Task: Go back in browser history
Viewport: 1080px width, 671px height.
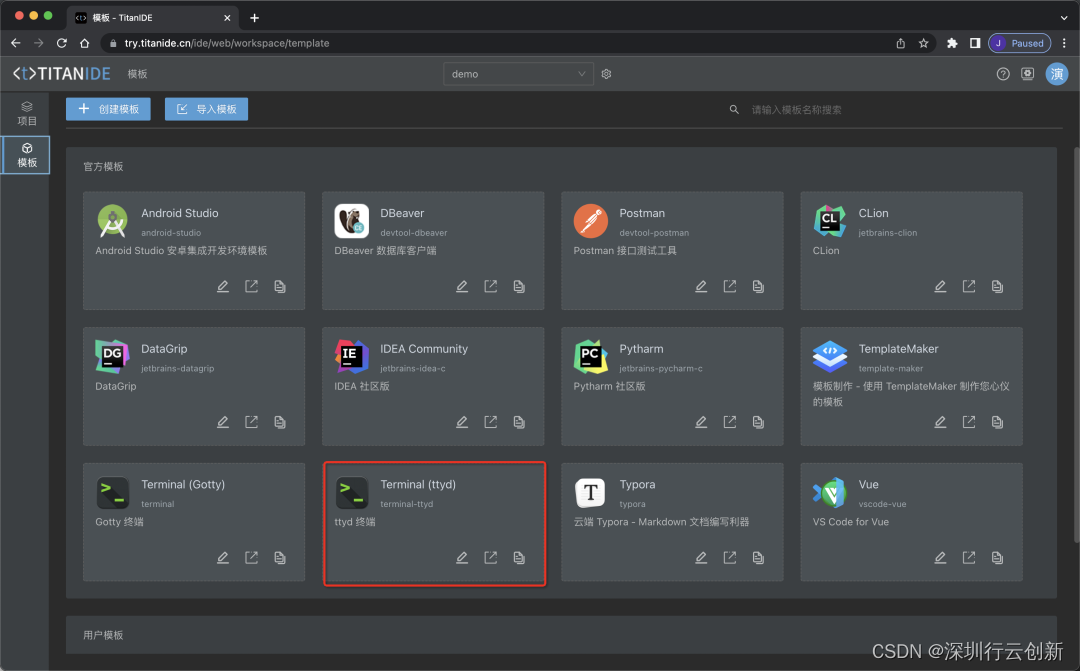Action: pyautogui.click(x=15, y=43)
